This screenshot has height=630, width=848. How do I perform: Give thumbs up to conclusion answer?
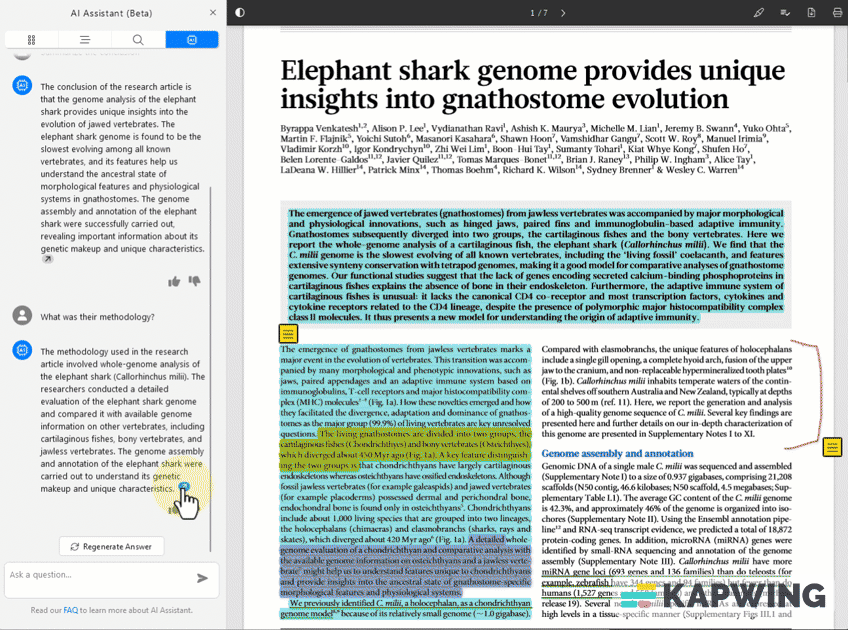tap(174, 282)
